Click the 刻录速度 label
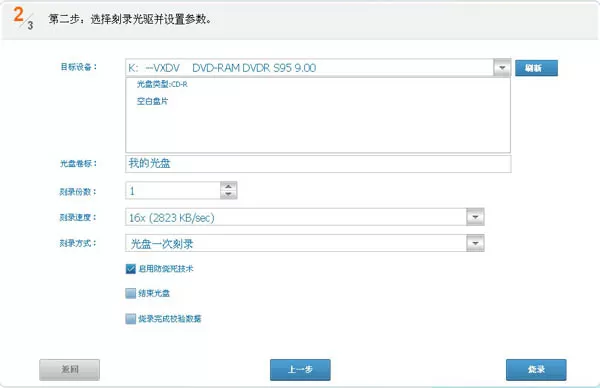The width and height of the screenshot is (600, 388). pyautogui.click(x=78, y=217)
